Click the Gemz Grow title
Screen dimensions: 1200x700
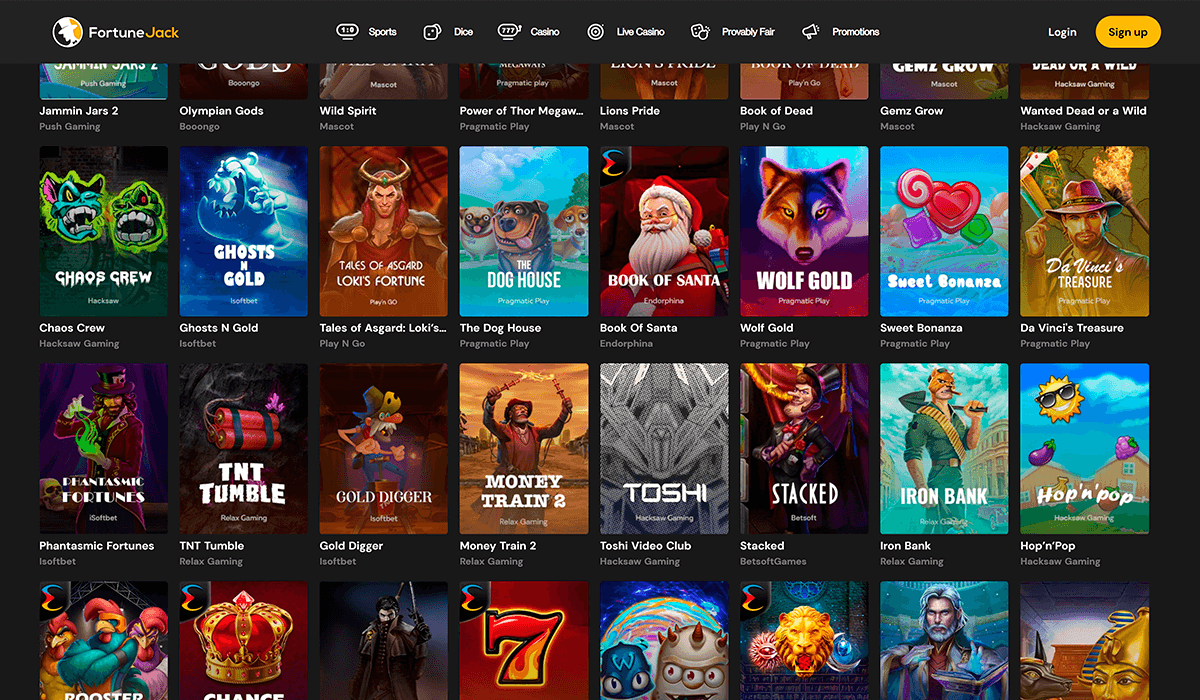pos(912,111)
